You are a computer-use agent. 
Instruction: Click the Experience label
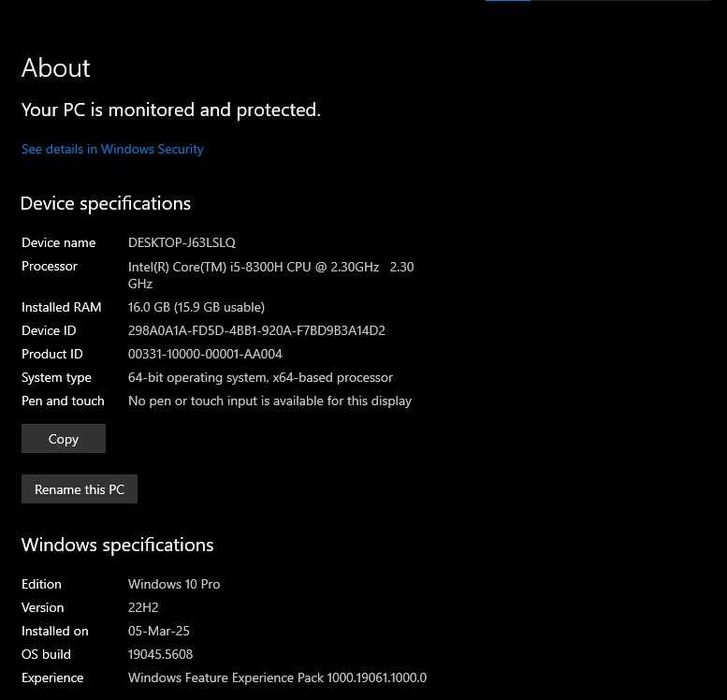point(52,678)
